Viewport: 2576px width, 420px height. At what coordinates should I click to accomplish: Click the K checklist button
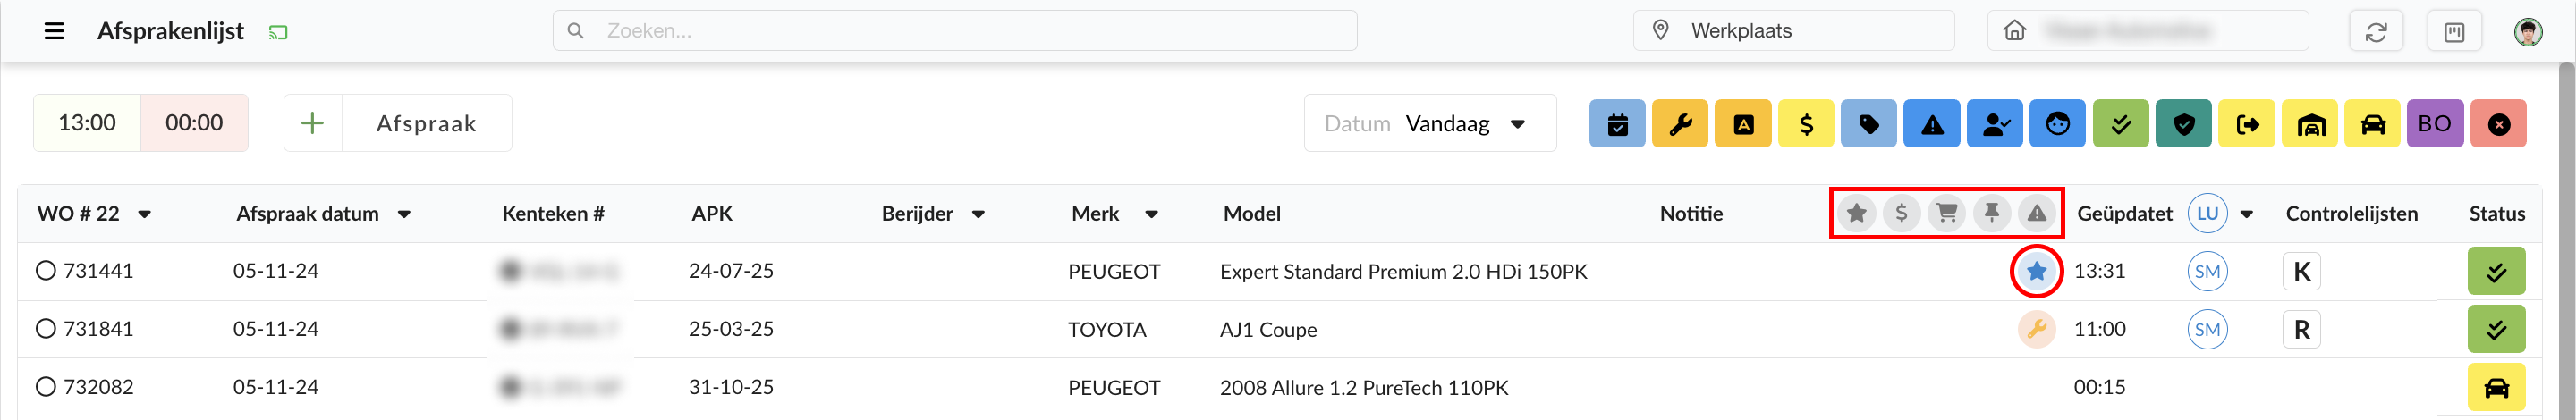click(2301, 271)
